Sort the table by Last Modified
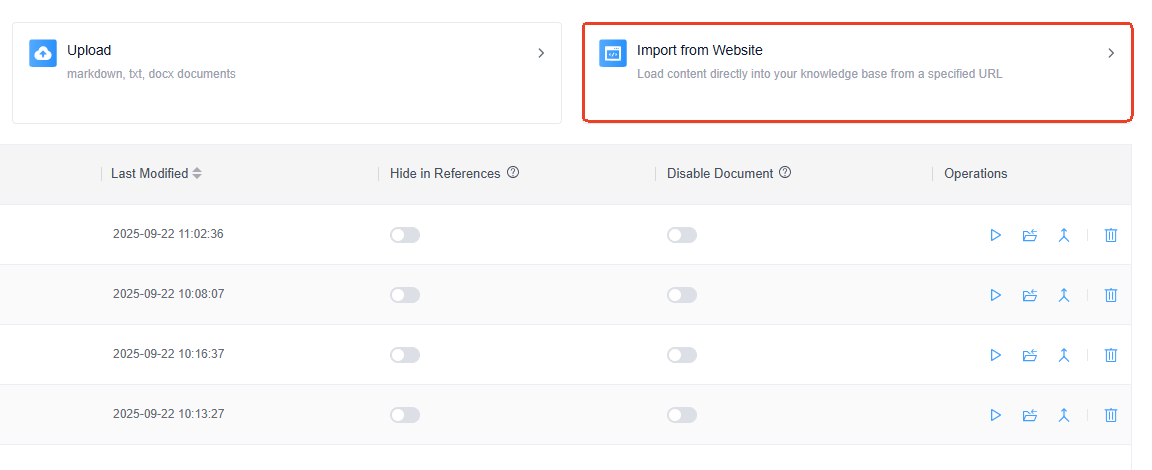Screen dimensions: 1152x470 (197, 173)
